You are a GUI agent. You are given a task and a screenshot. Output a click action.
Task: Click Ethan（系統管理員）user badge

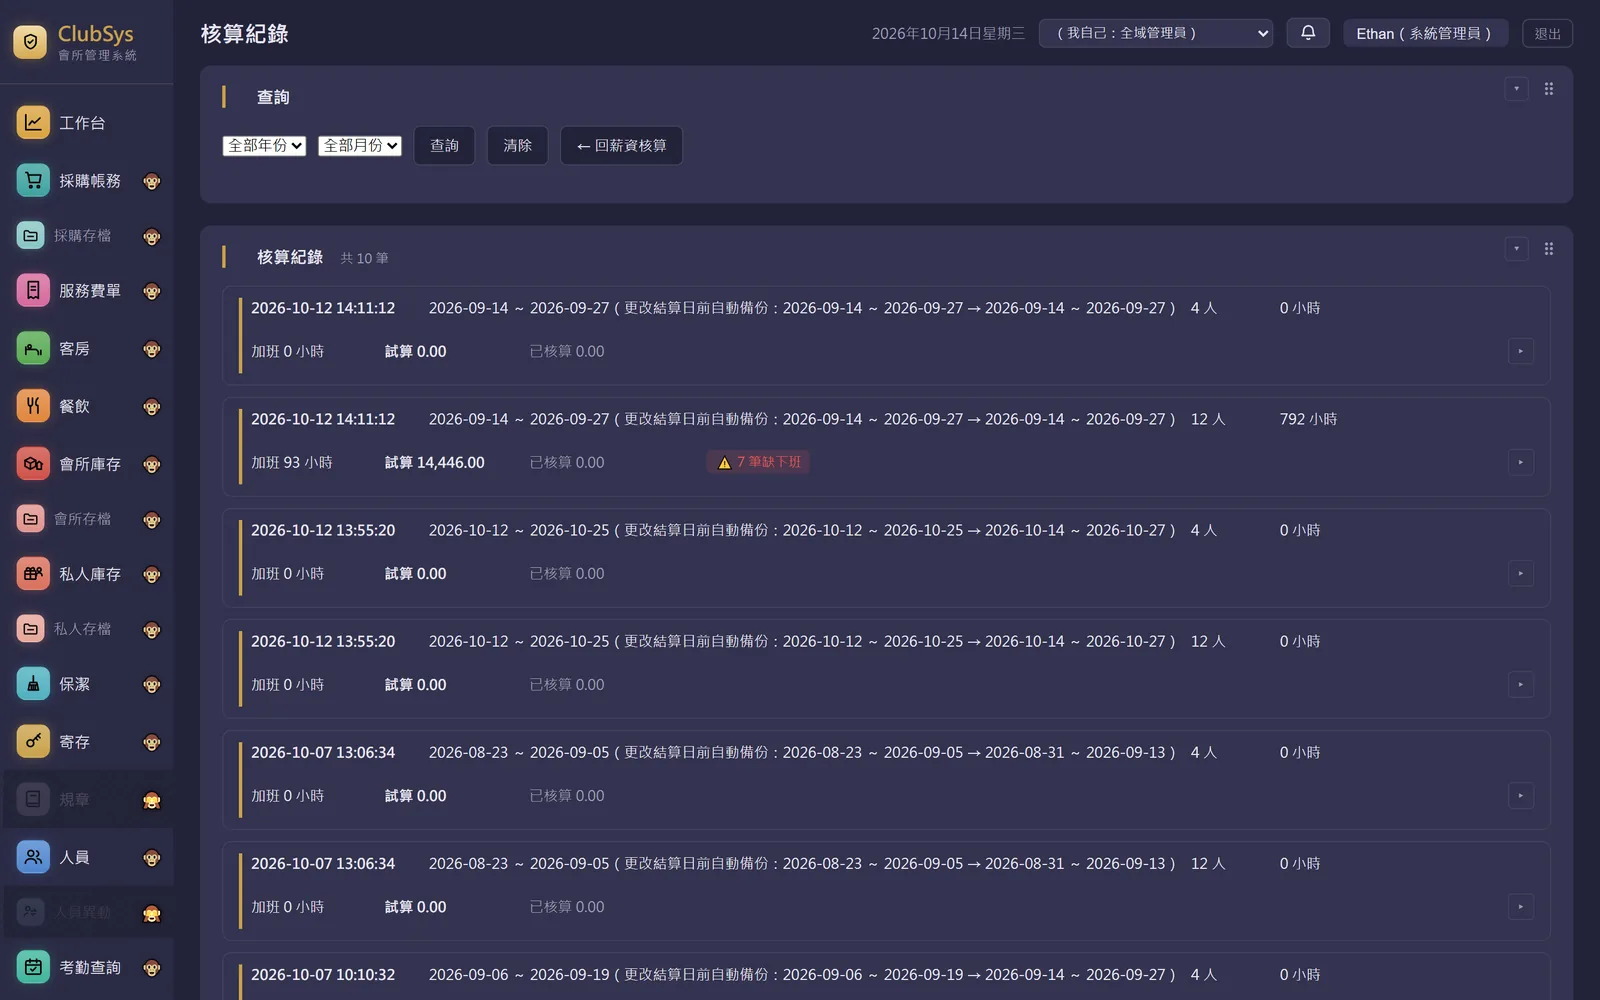[x=1425, y=33]
